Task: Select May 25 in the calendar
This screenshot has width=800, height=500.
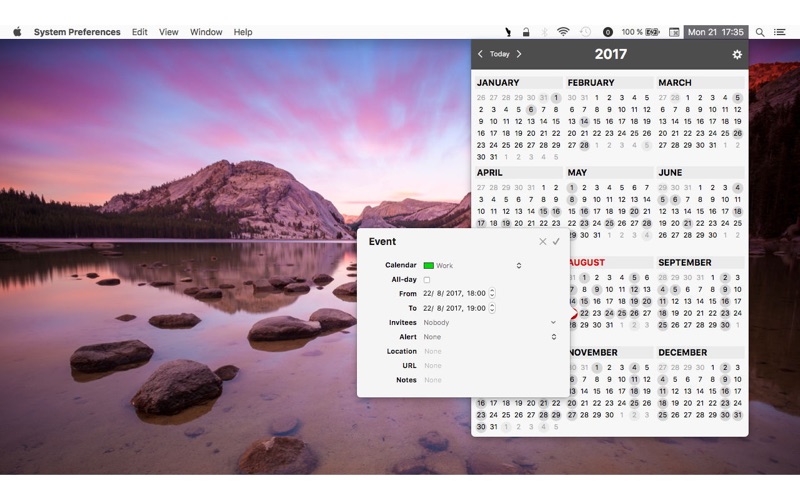Action: click(x=609, y=223)
